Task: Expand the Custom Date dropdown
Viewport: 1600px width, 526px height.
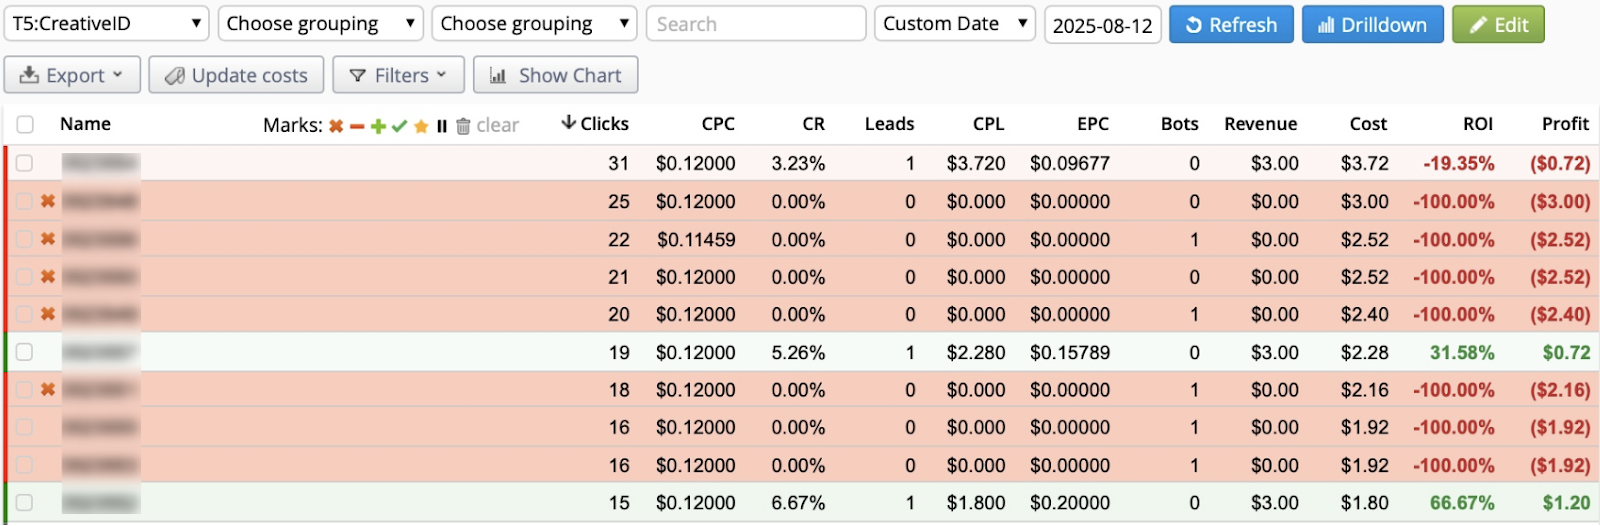Action: 954,24
